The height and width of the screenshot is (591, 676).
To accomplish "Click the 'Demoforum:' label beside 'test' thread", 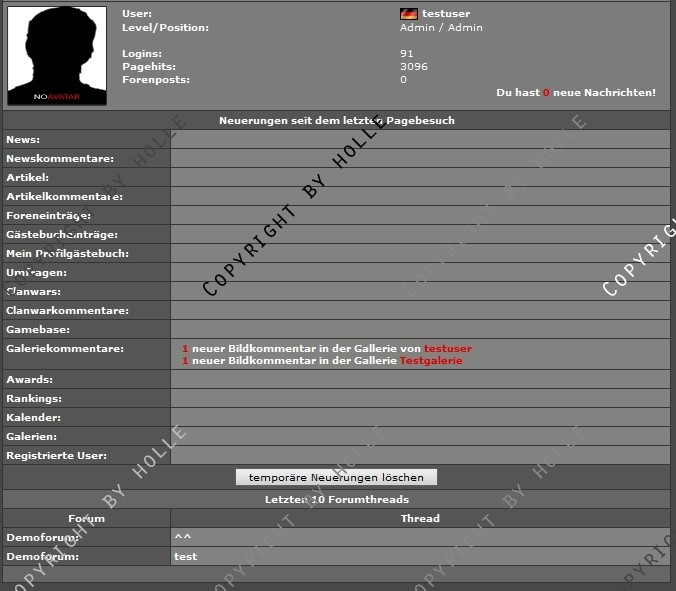I will pyautogui.click(x=42, y=557).
